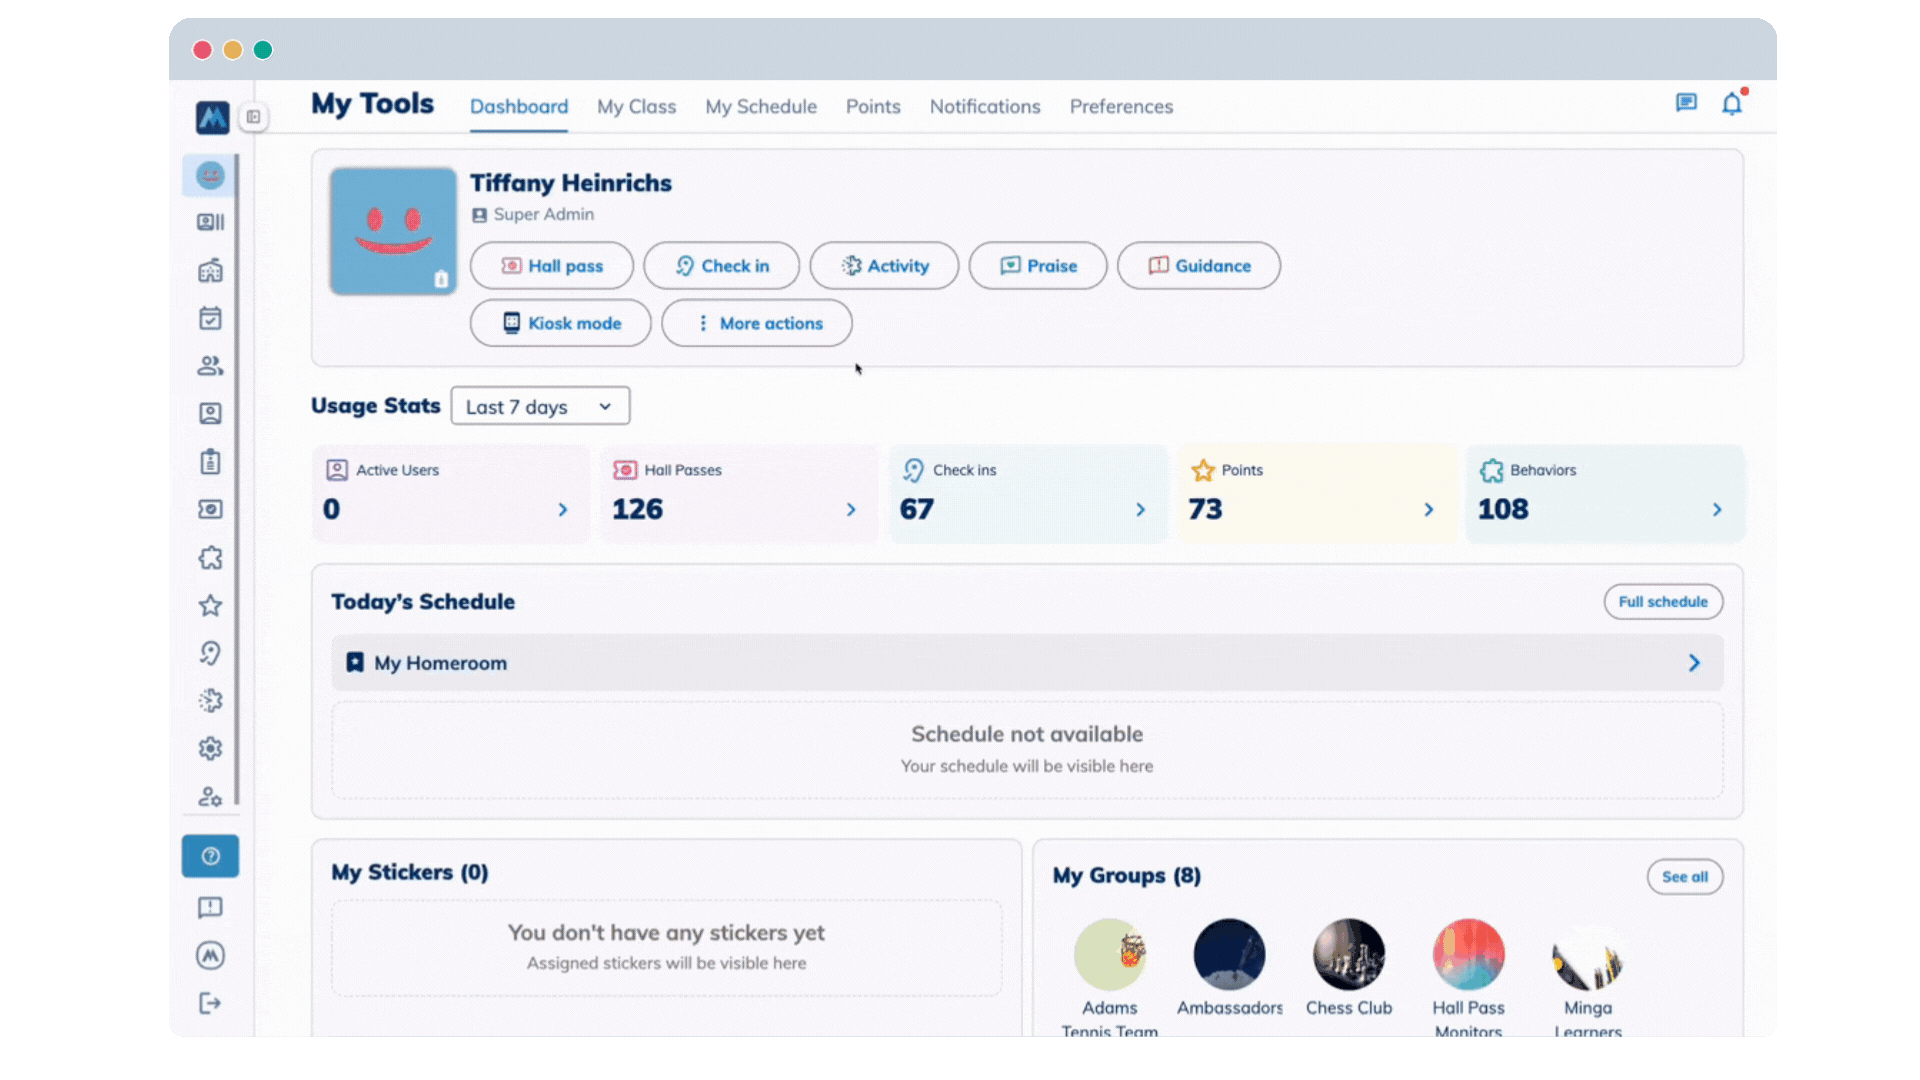Click the puzzle piece behaviors sidebar icon
1920x1080 pixels.
coord(210,558)
